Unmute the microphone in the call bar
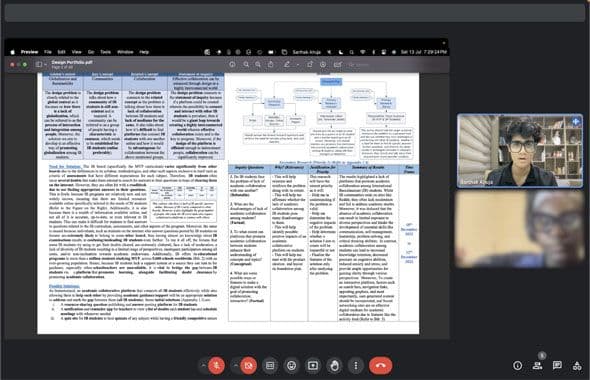Viewport: 590px width, 380px height. point(216,365)
